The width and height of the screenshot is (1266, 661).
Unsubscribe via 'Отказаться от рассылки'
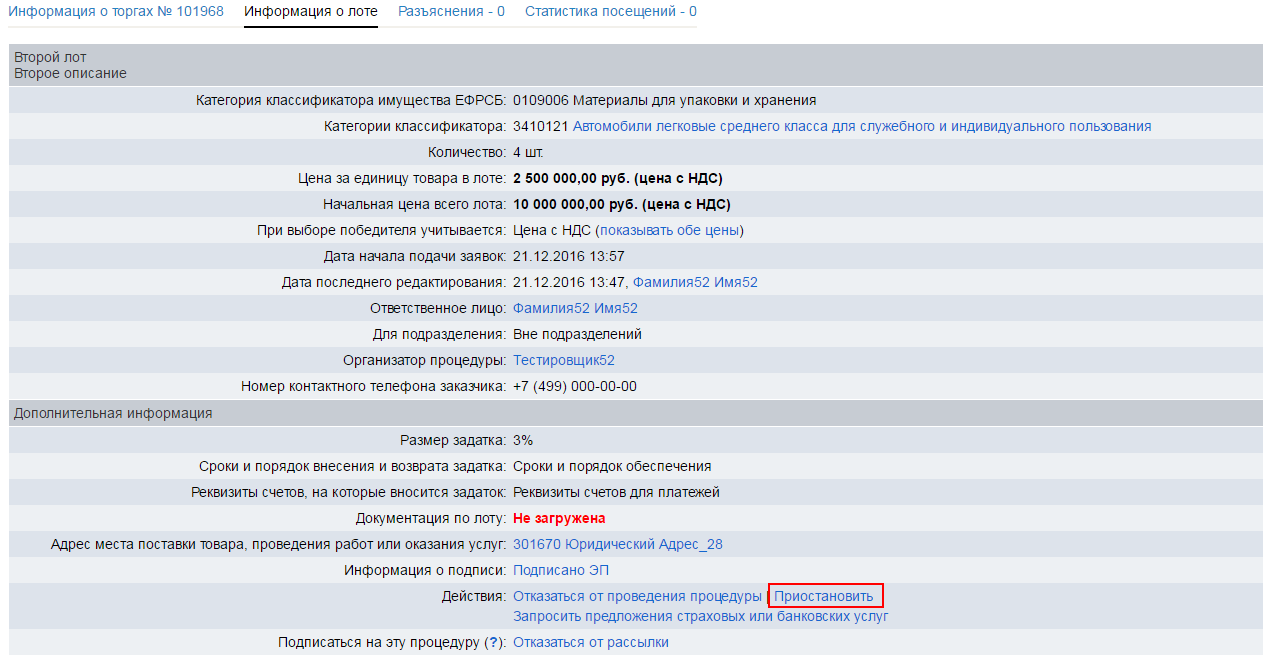(590, 642)
